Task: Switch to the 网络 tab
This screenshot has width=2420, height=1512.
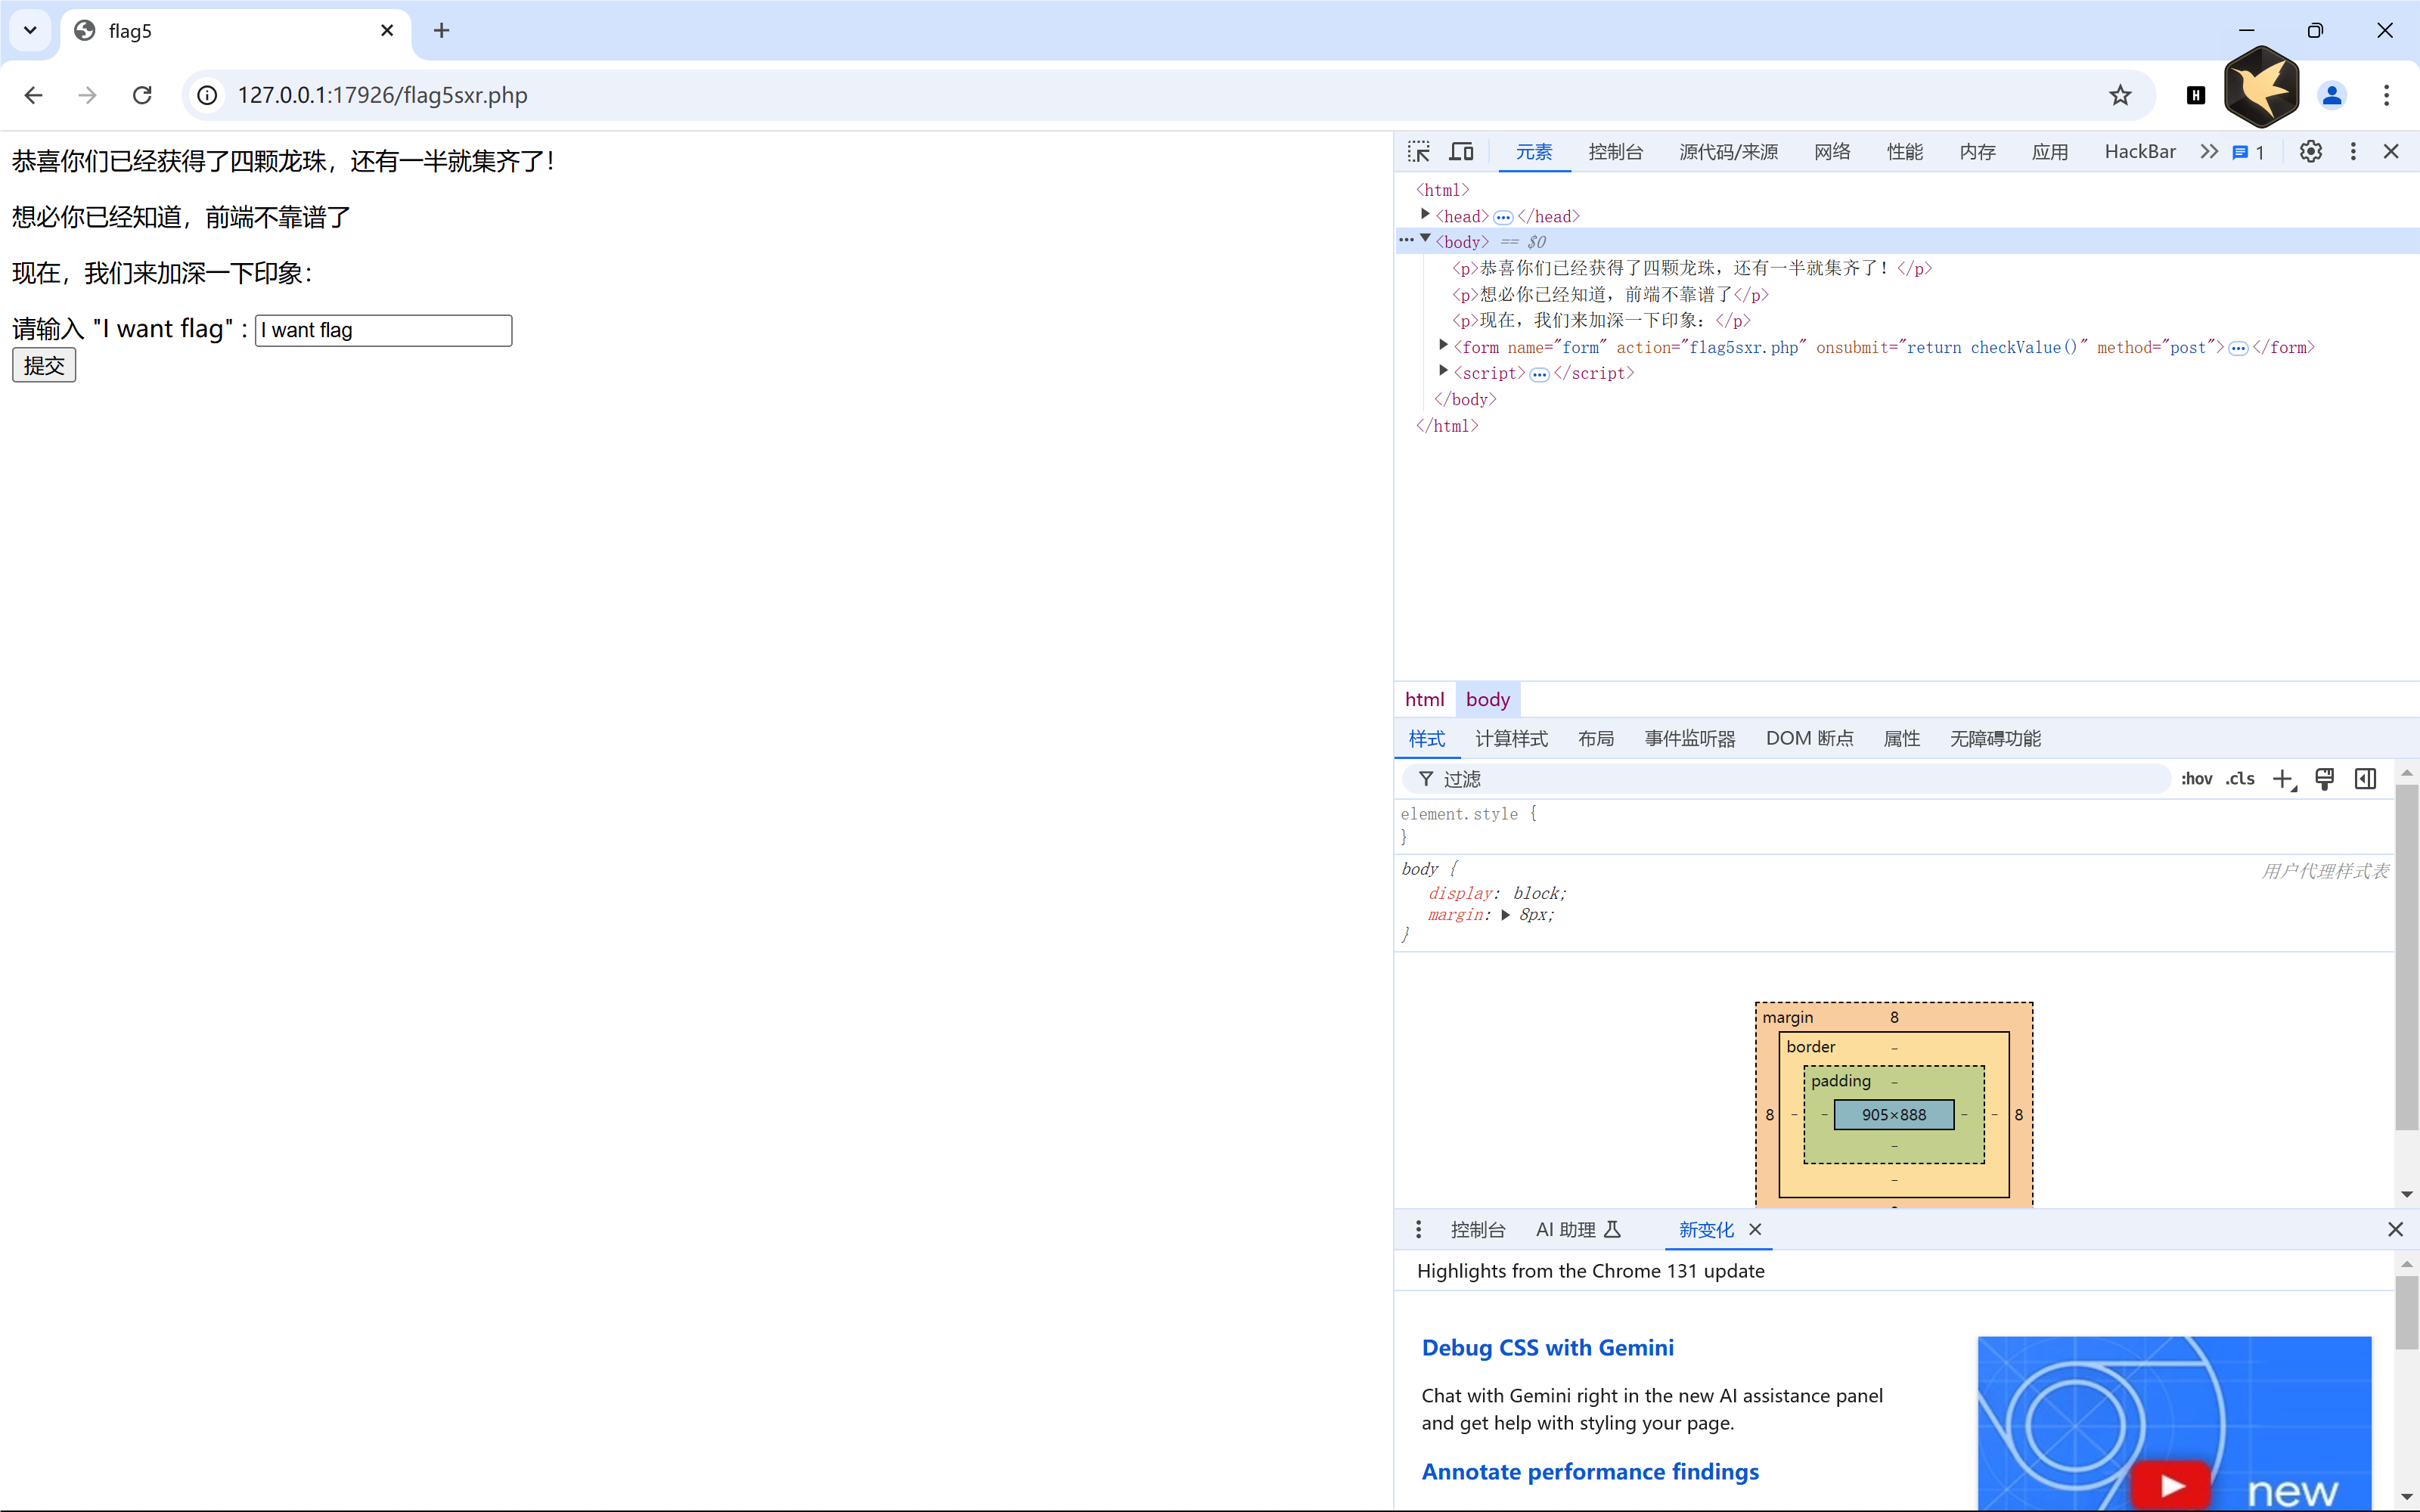Action: point(1832,152)
